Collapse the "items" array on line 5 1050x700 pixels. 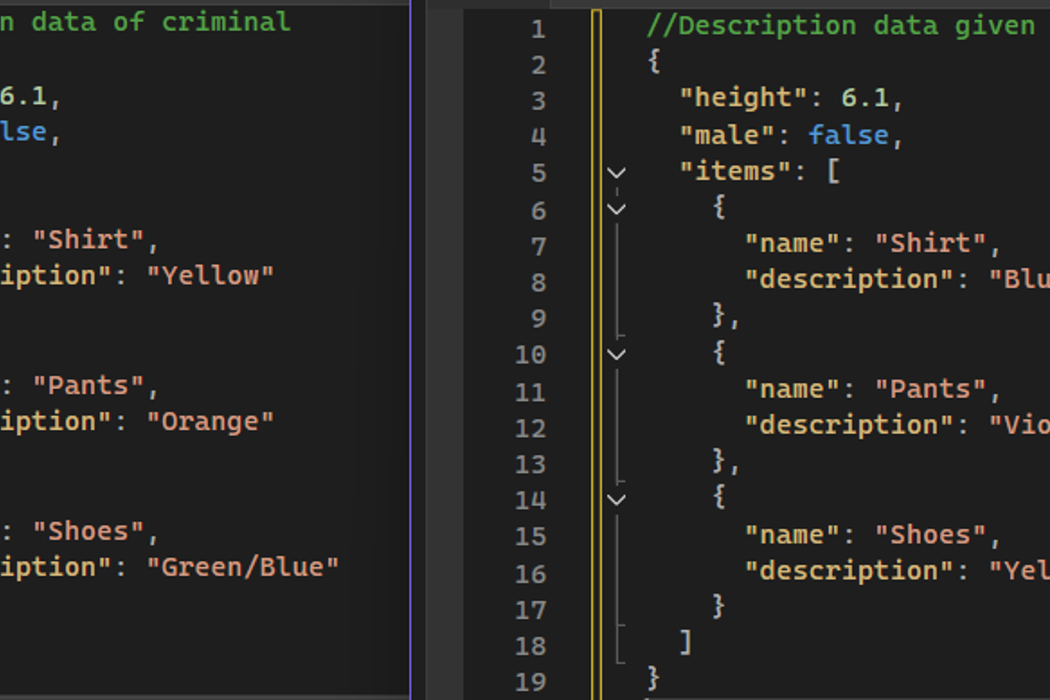coord(616,173)
